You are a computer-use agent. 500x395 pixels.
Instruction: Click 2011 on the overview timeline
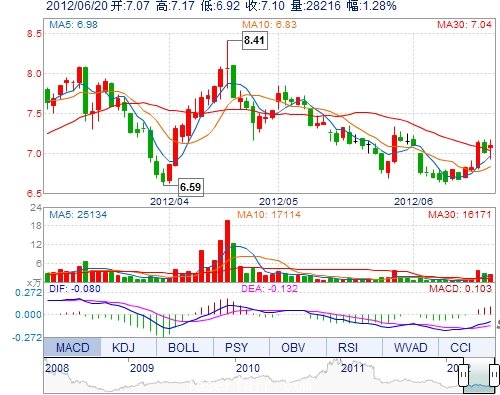tap(353, 368)
